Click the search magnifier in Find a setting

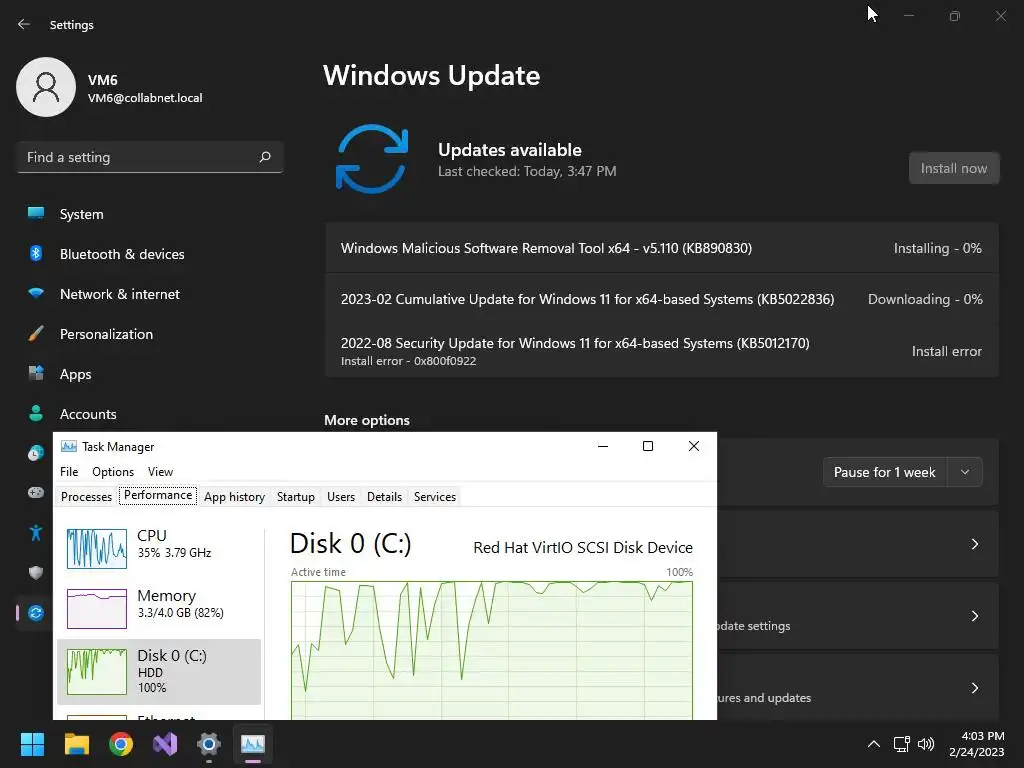point(264,157)
